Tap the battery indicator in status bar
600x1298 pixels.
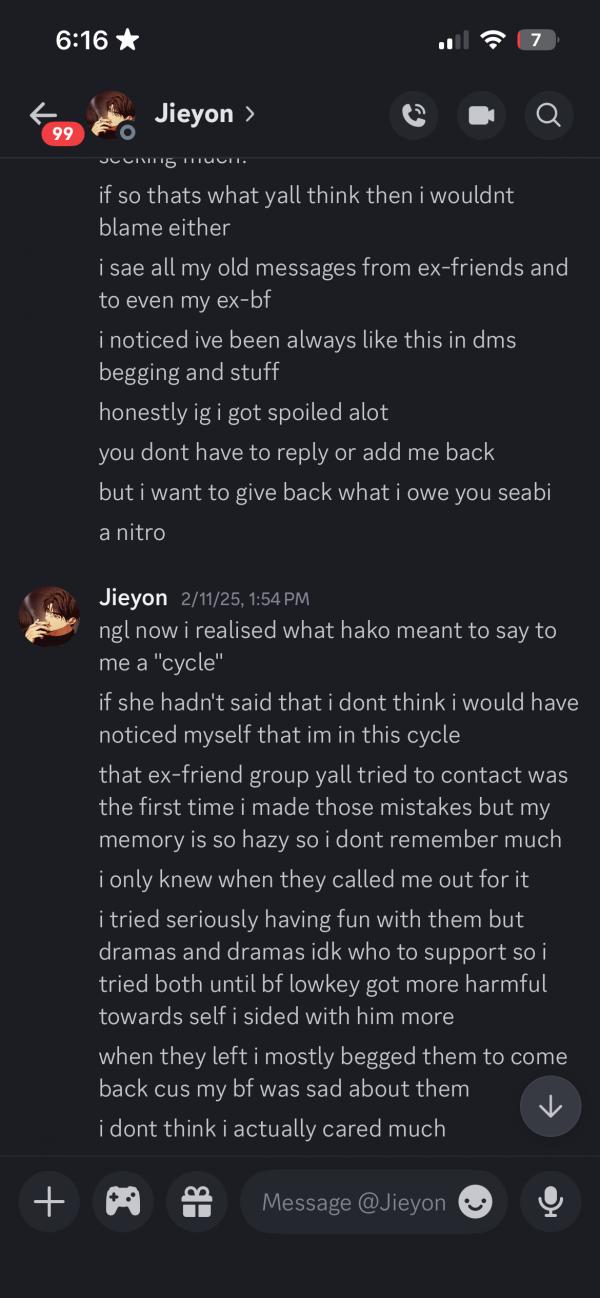click(537, 40)
